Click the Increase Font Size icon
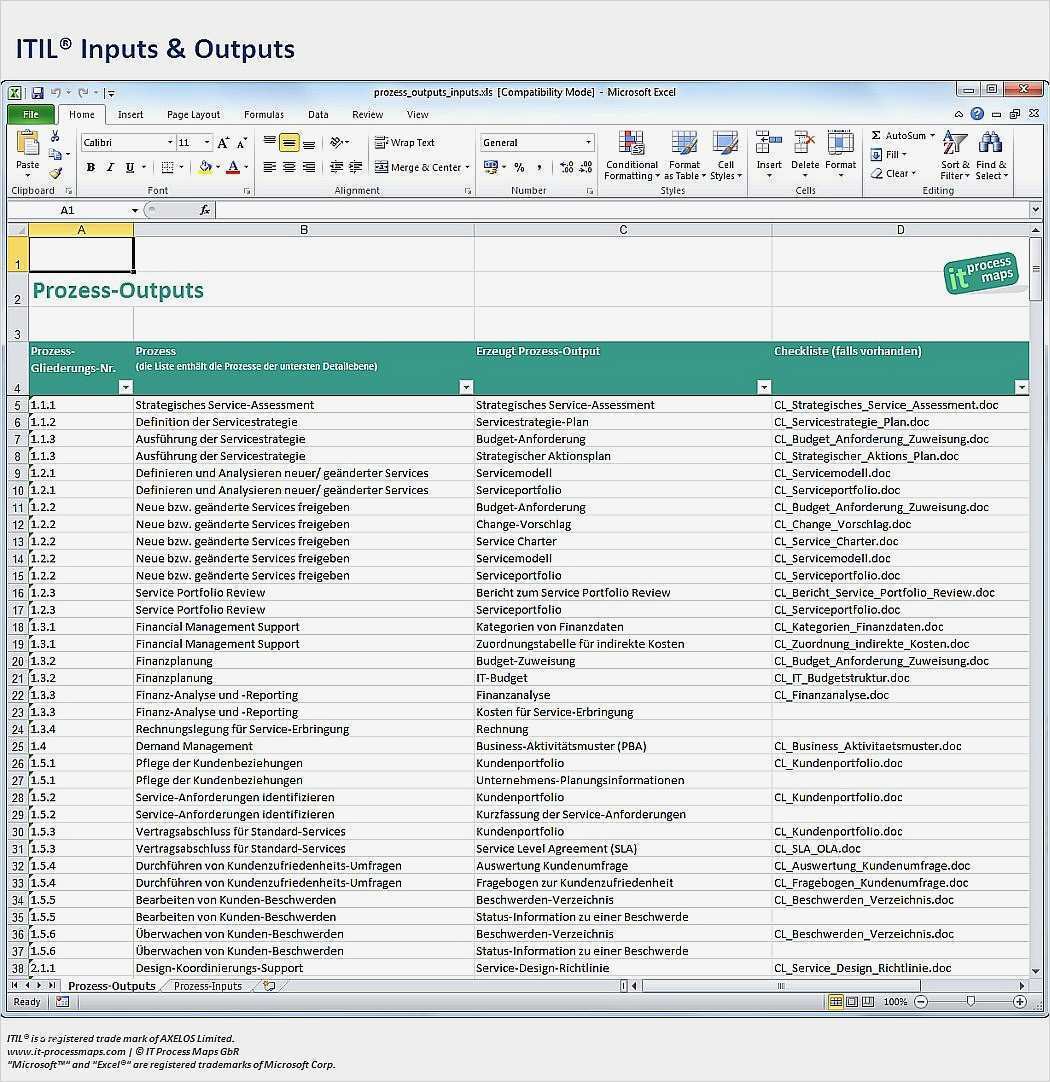This screenshot has height=1082, width=1050. click(x=223, y=143)
